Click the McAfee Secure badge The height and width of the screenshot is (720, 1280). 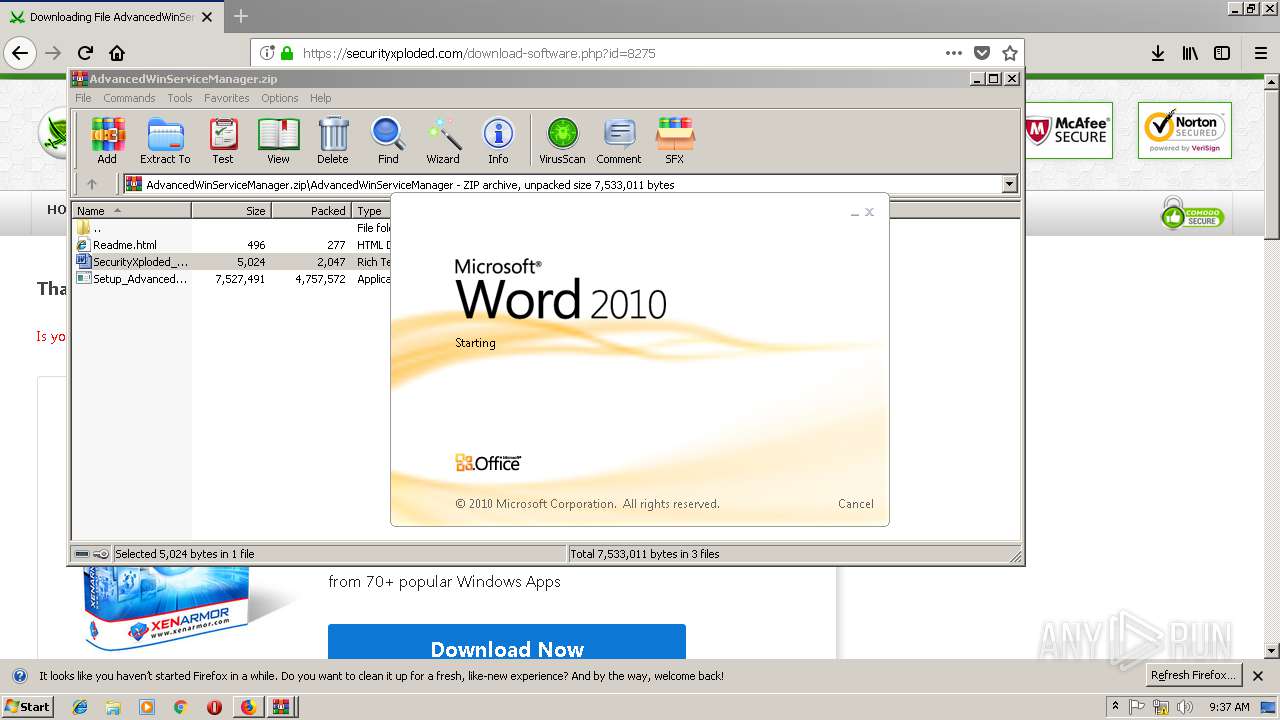coord(1067,131)
